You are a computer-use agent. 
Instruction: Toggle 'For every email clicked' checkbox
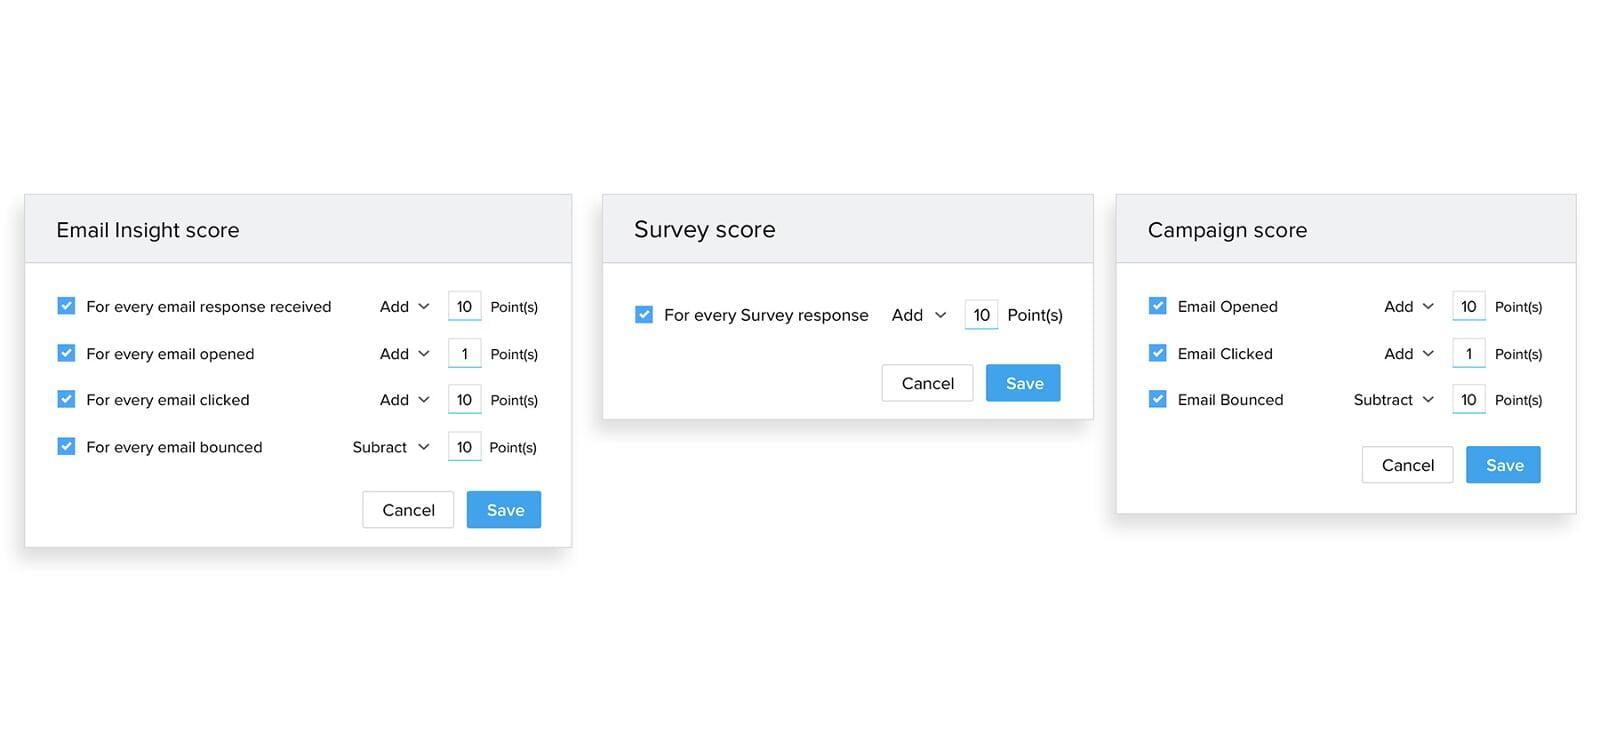click(x=66, y=399)
